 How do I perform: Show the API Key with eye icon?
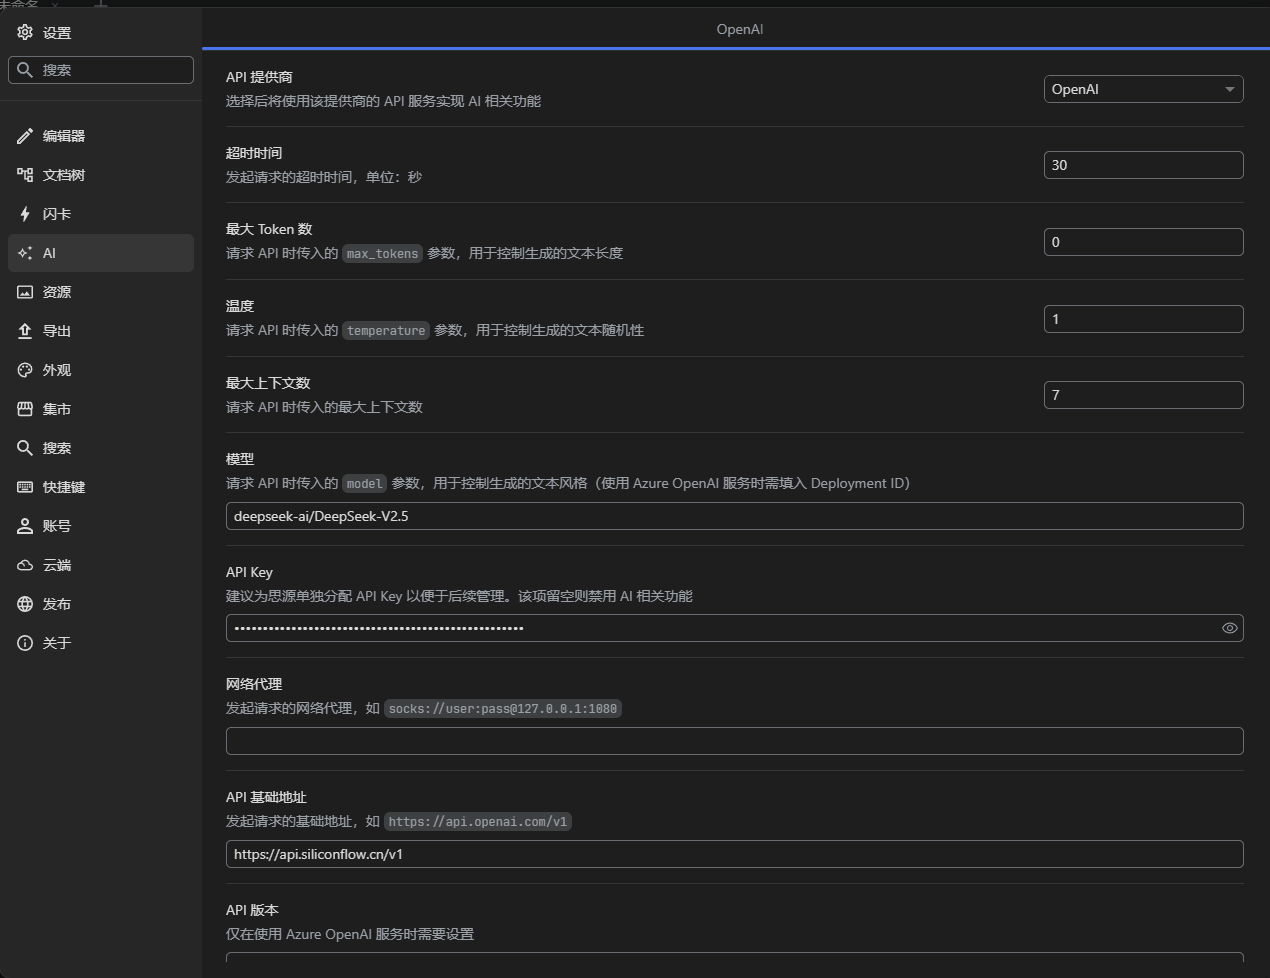click(1229, 628)
